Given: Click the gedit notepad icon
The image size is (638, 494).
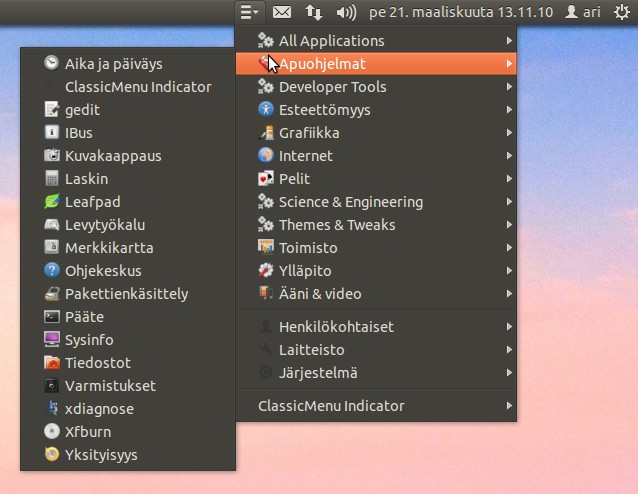Looking at the screenshot, I should point(52,109).
